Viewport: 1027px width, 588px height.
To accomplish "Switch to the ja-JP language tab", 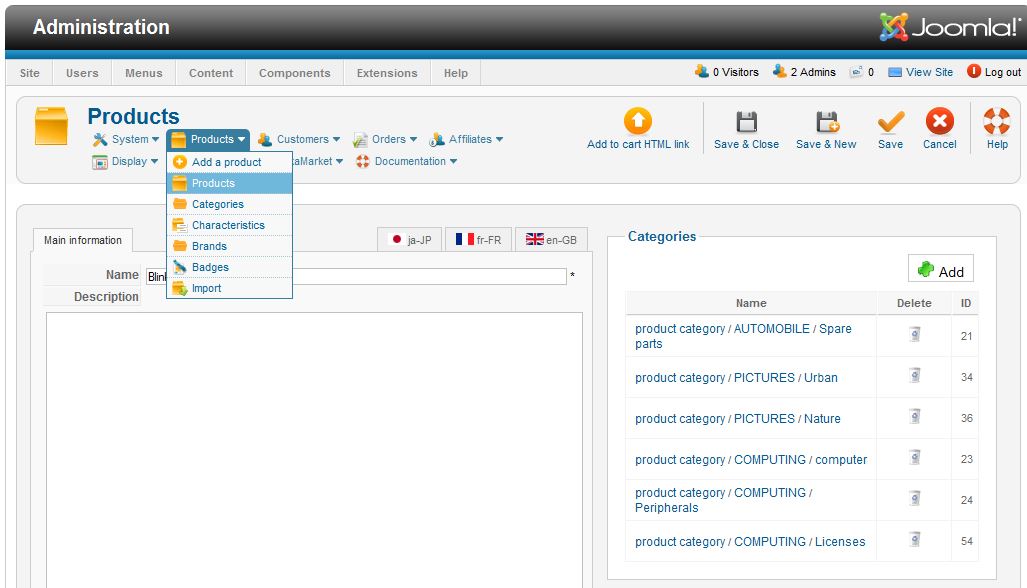I will pos(410,240).
